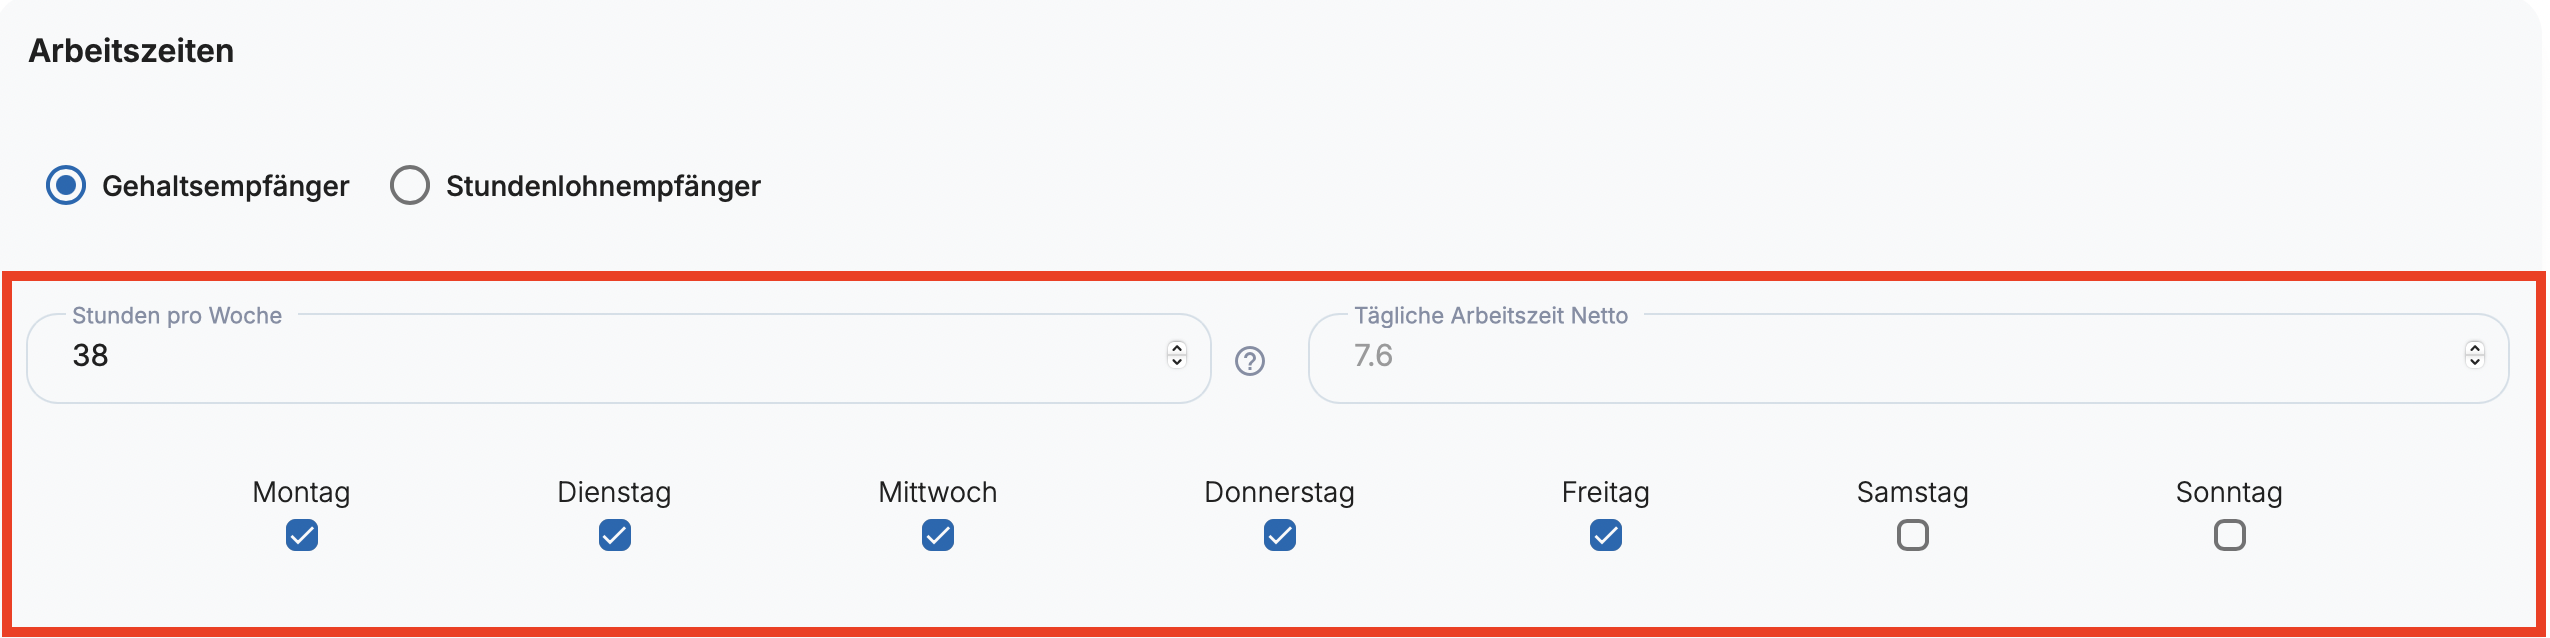Check the Sonntag checkbox
The width and height of the screenshot is (2550, 638).
(2229, 535)
